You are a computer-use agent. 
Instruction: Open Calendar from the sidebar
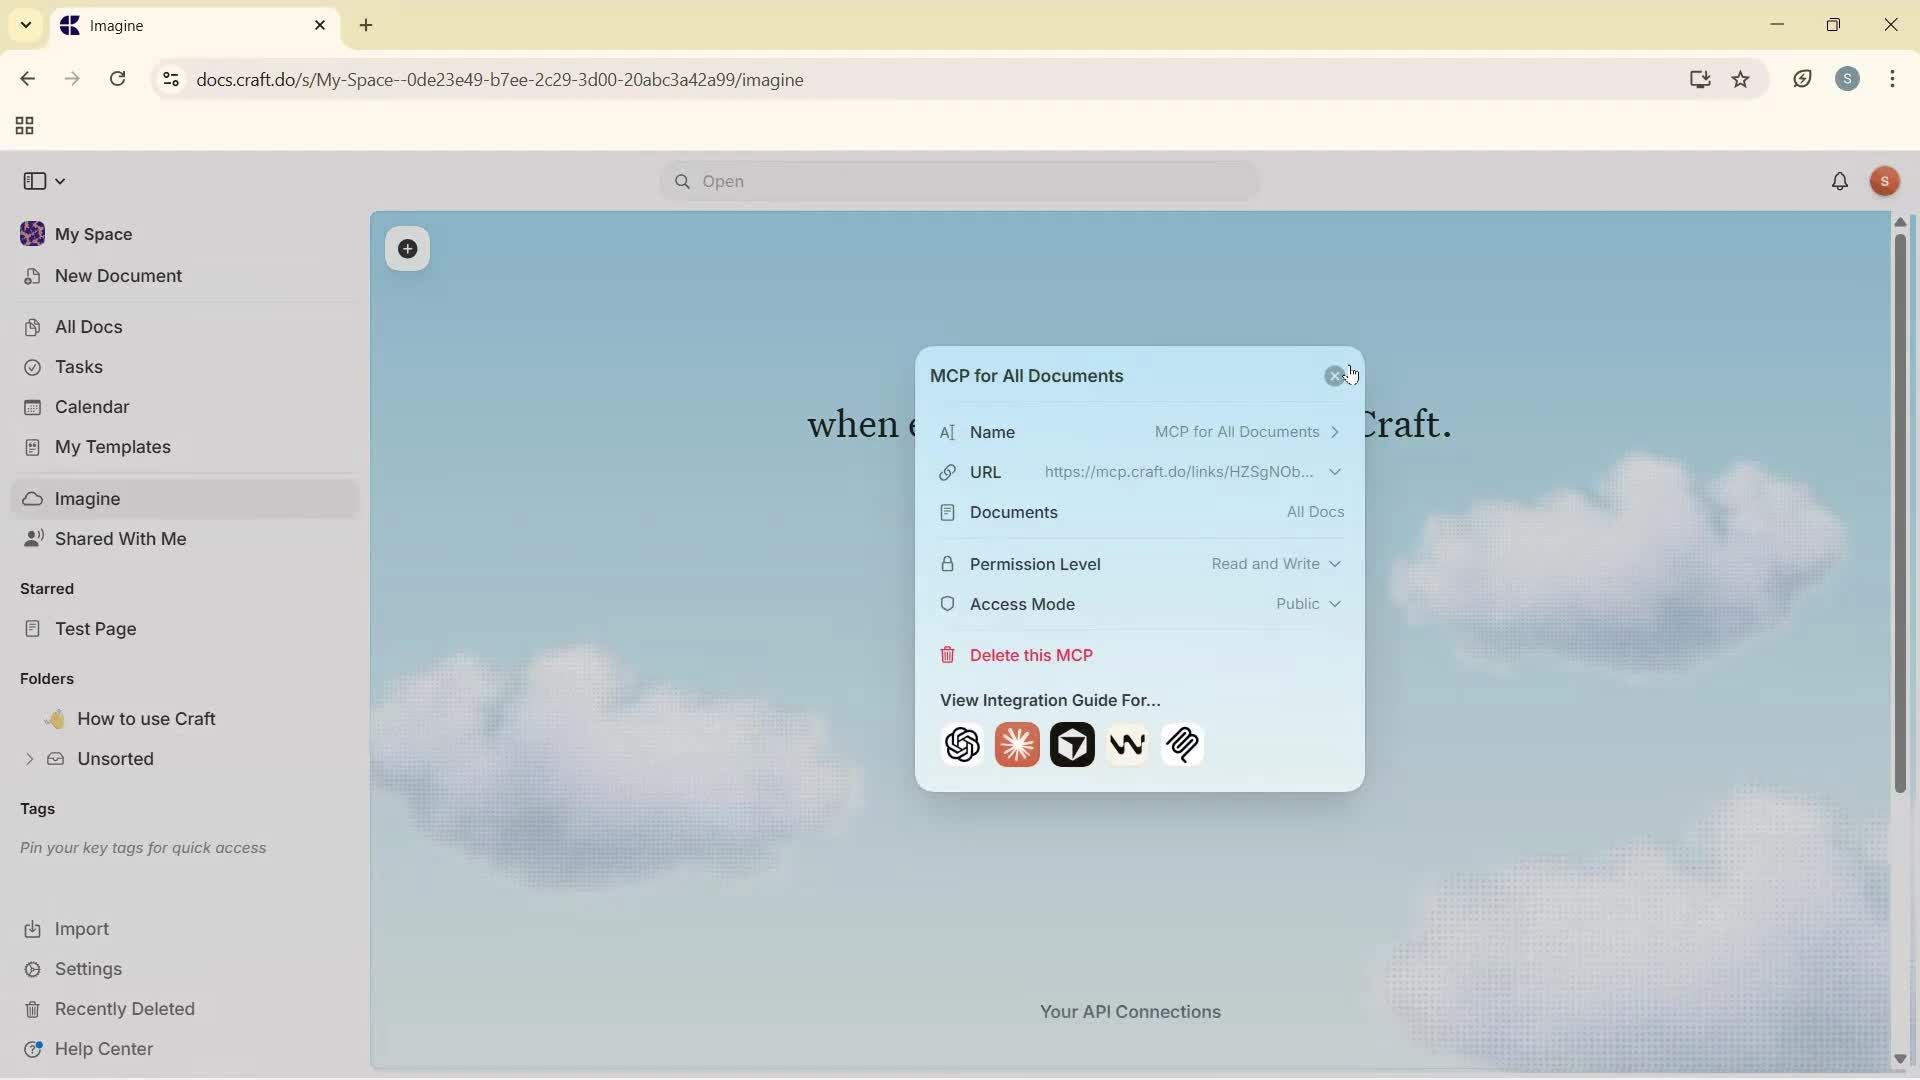coord(91,407)
